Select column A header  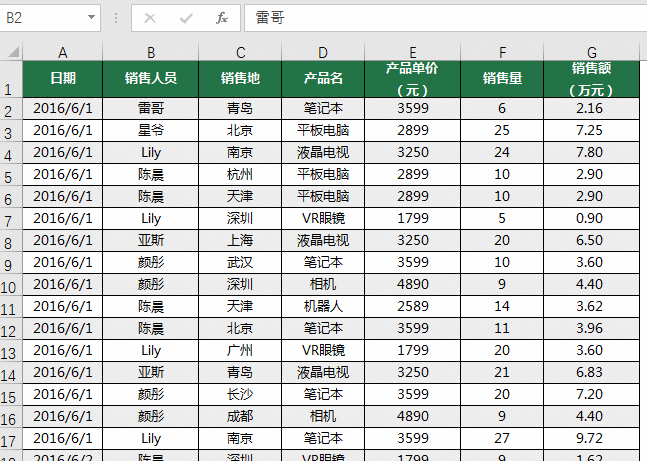pyautogui.click(x=62, y=52)
